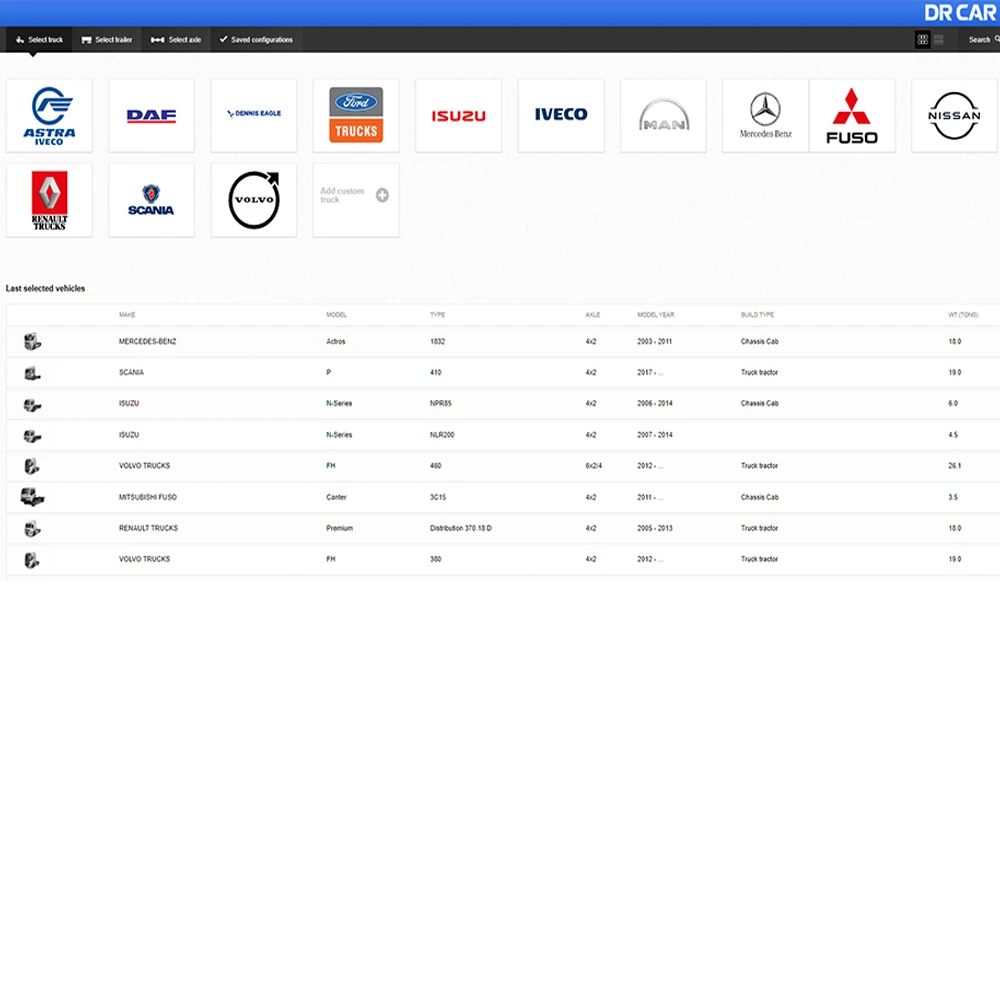
Task: Click the Premium model cell
Action: click(x=339, y=529)
